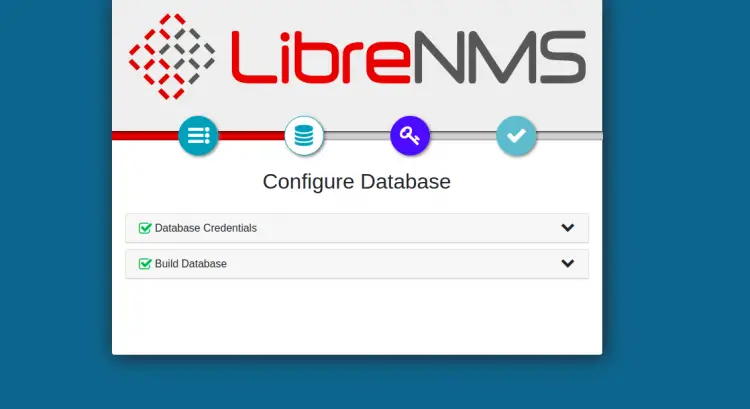Click the Configure Database heading

point(356,182)
